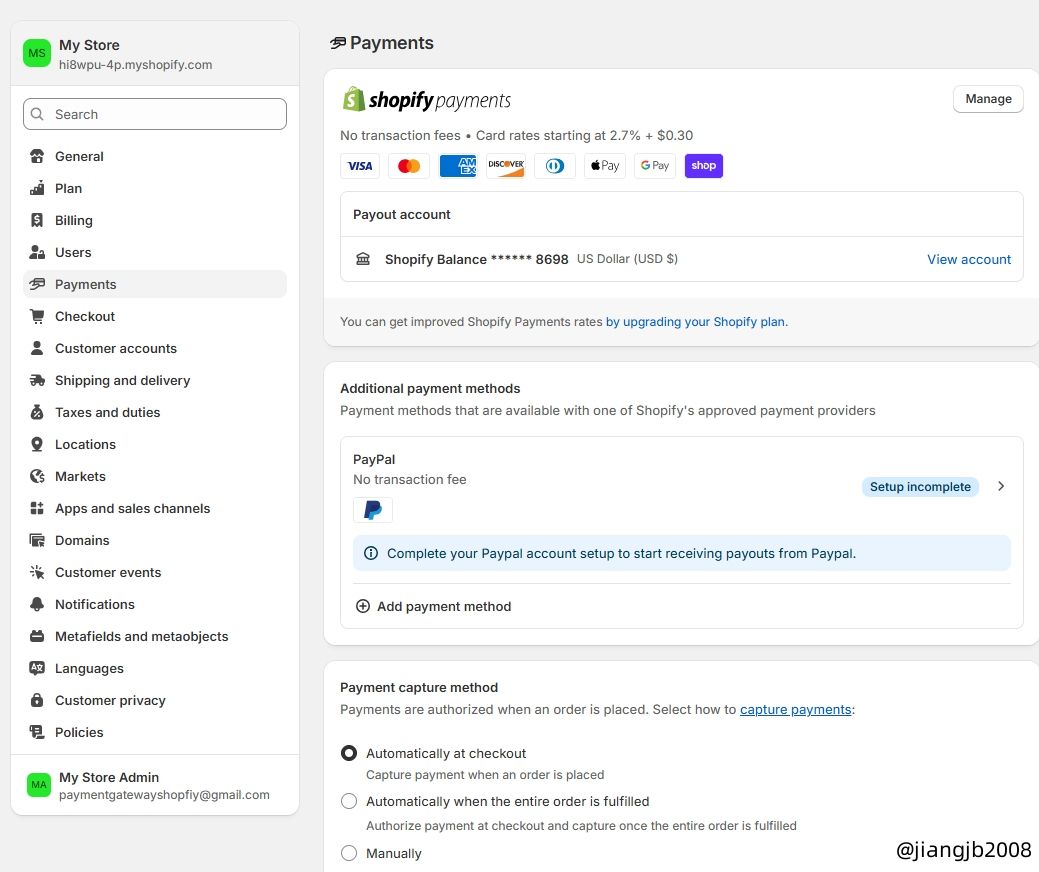Select capture when entire order is fulfilled
The width and height of the screenshot is (1039, 872).
point(349,801)
